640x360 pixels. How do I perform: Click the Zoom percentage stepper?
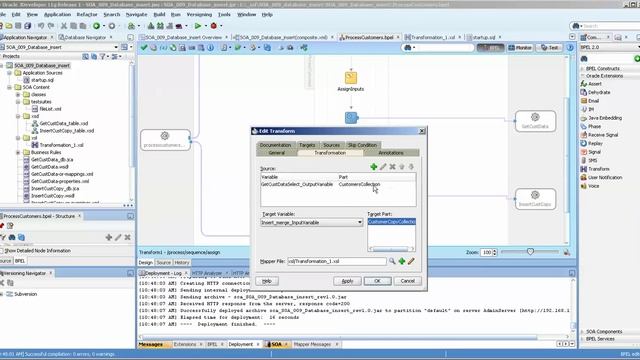(x=495, y=252)
